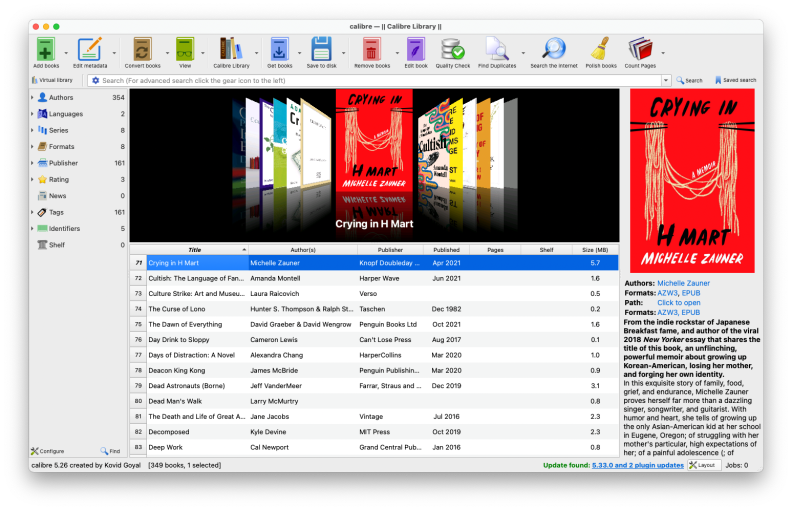The width and height of the screenshot is (792, 510).
Task: Click the Search button beside search bar
Action: point(689,80)
